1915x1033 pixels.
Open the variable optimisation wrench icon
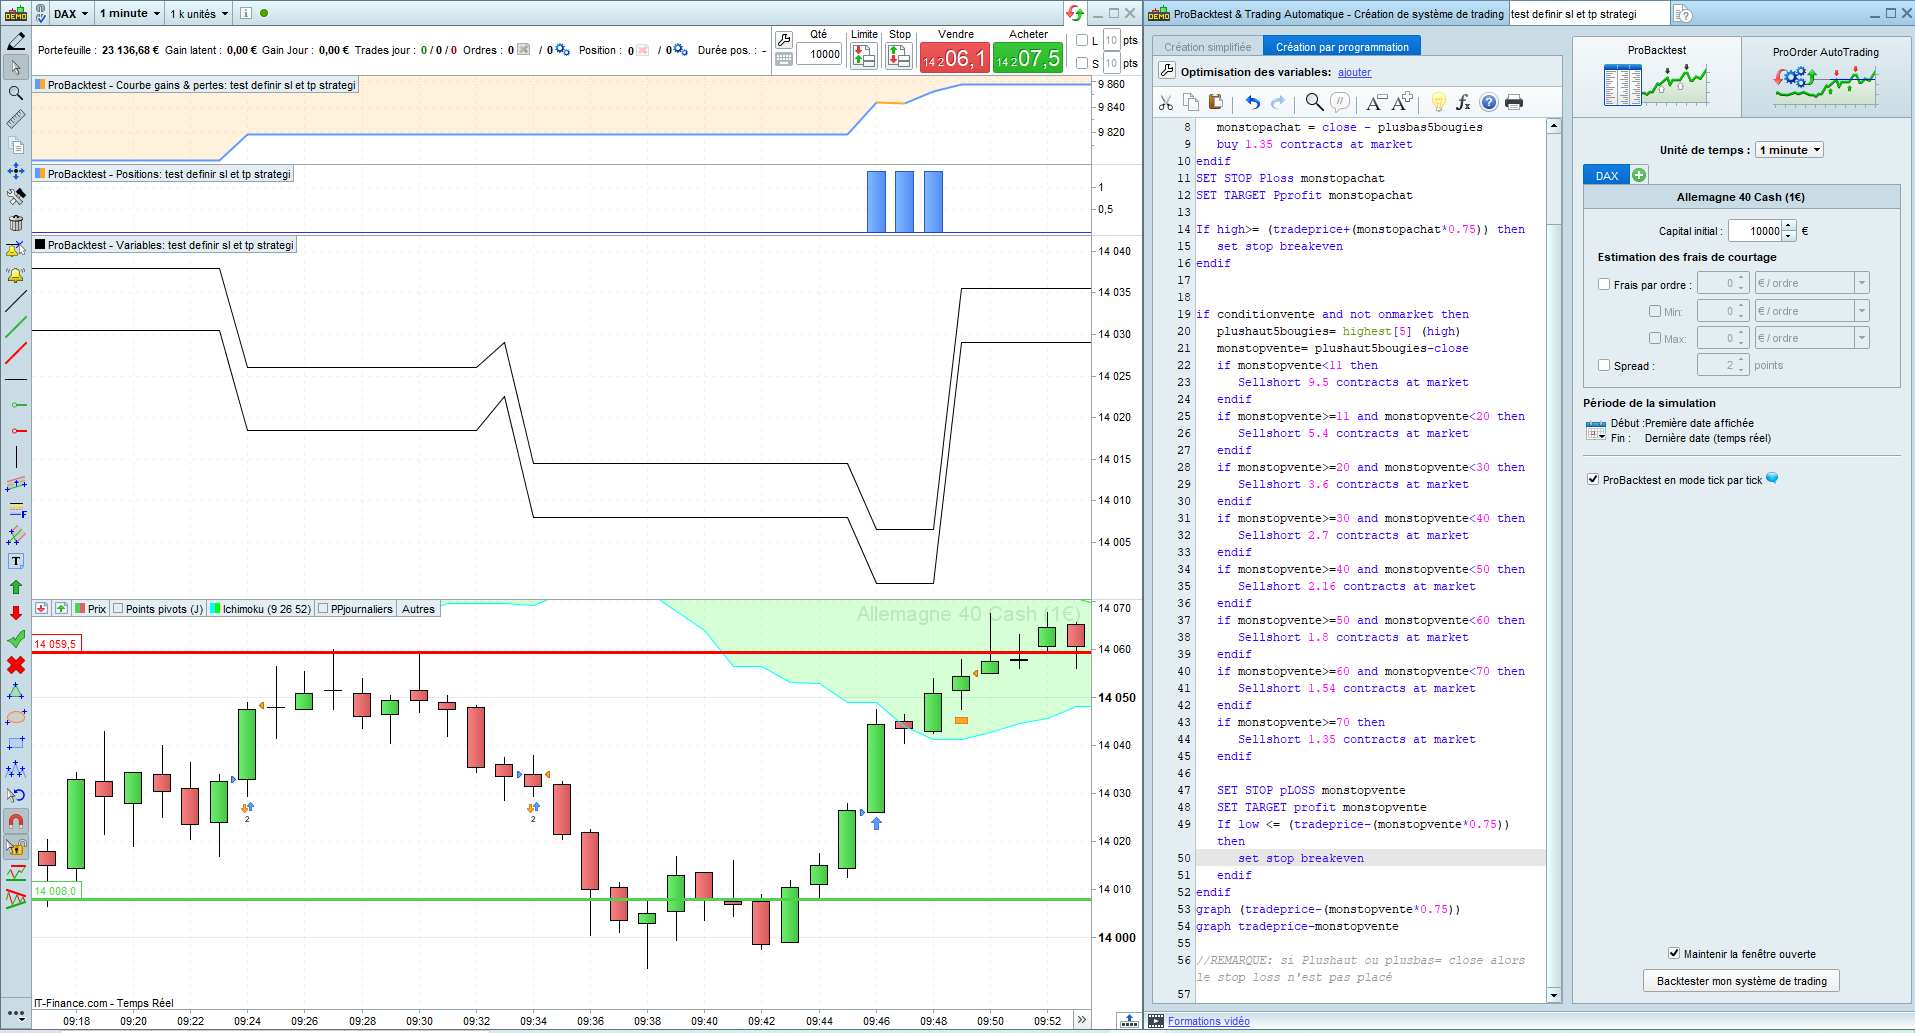(x=1167, y=71)
